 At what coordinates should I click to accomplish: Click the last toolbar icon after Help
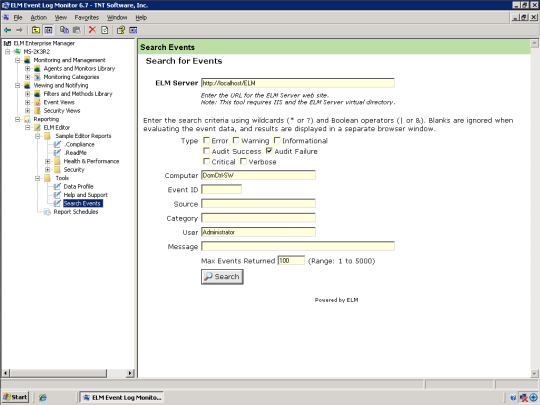(x=133, y=30)
